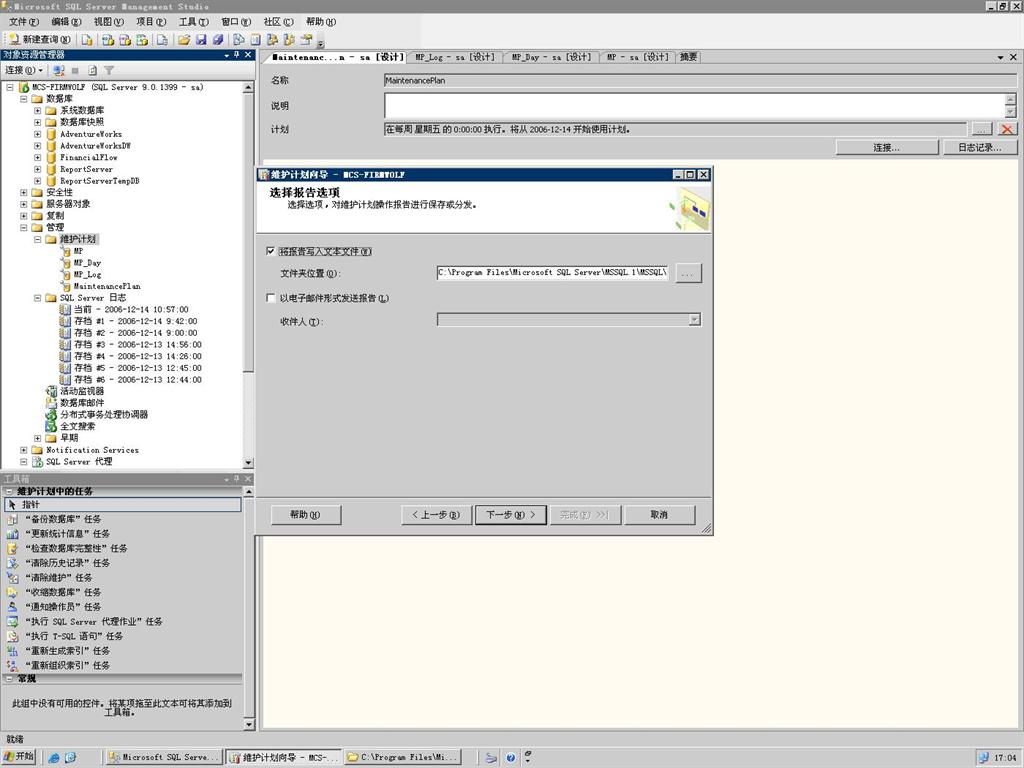This screenshot has height=768, width=1024.
Task: Click the Refresh icon in Object Explorer toolbar
Action: point(93,70)
